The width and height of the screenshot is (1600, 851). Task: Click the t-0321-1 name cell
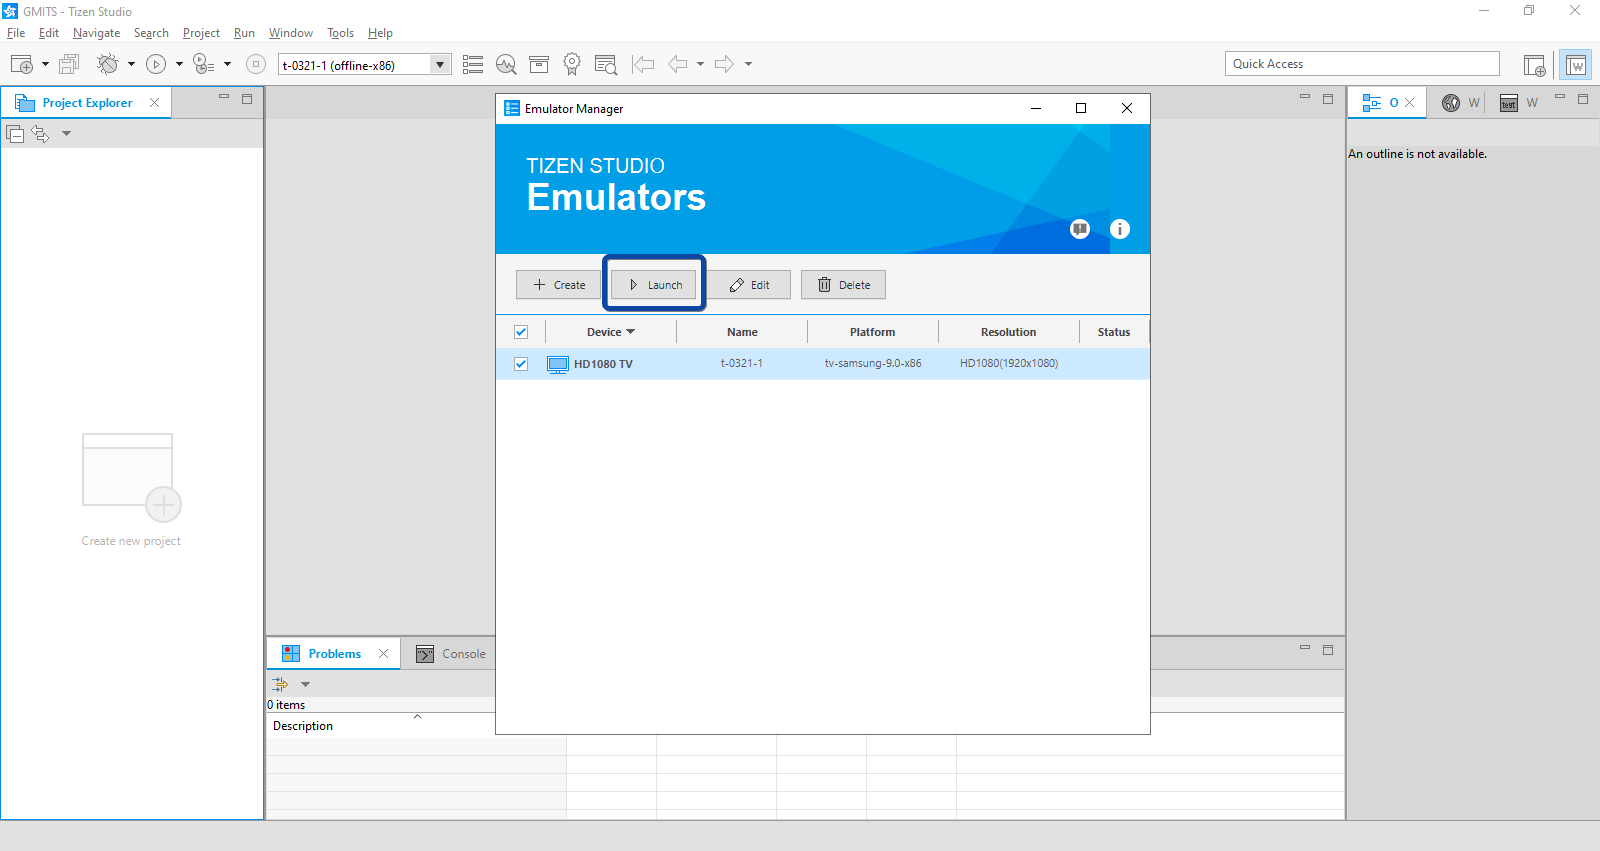point(742,364)
